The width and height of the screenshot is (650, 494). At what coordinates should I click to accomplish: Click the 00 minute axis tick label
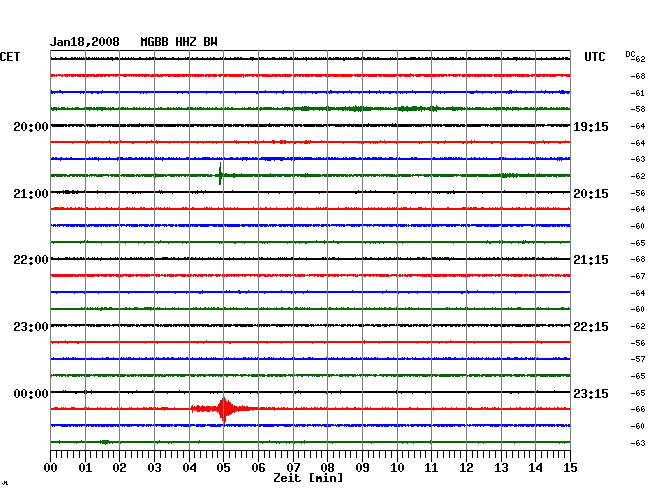click(51, 468)
